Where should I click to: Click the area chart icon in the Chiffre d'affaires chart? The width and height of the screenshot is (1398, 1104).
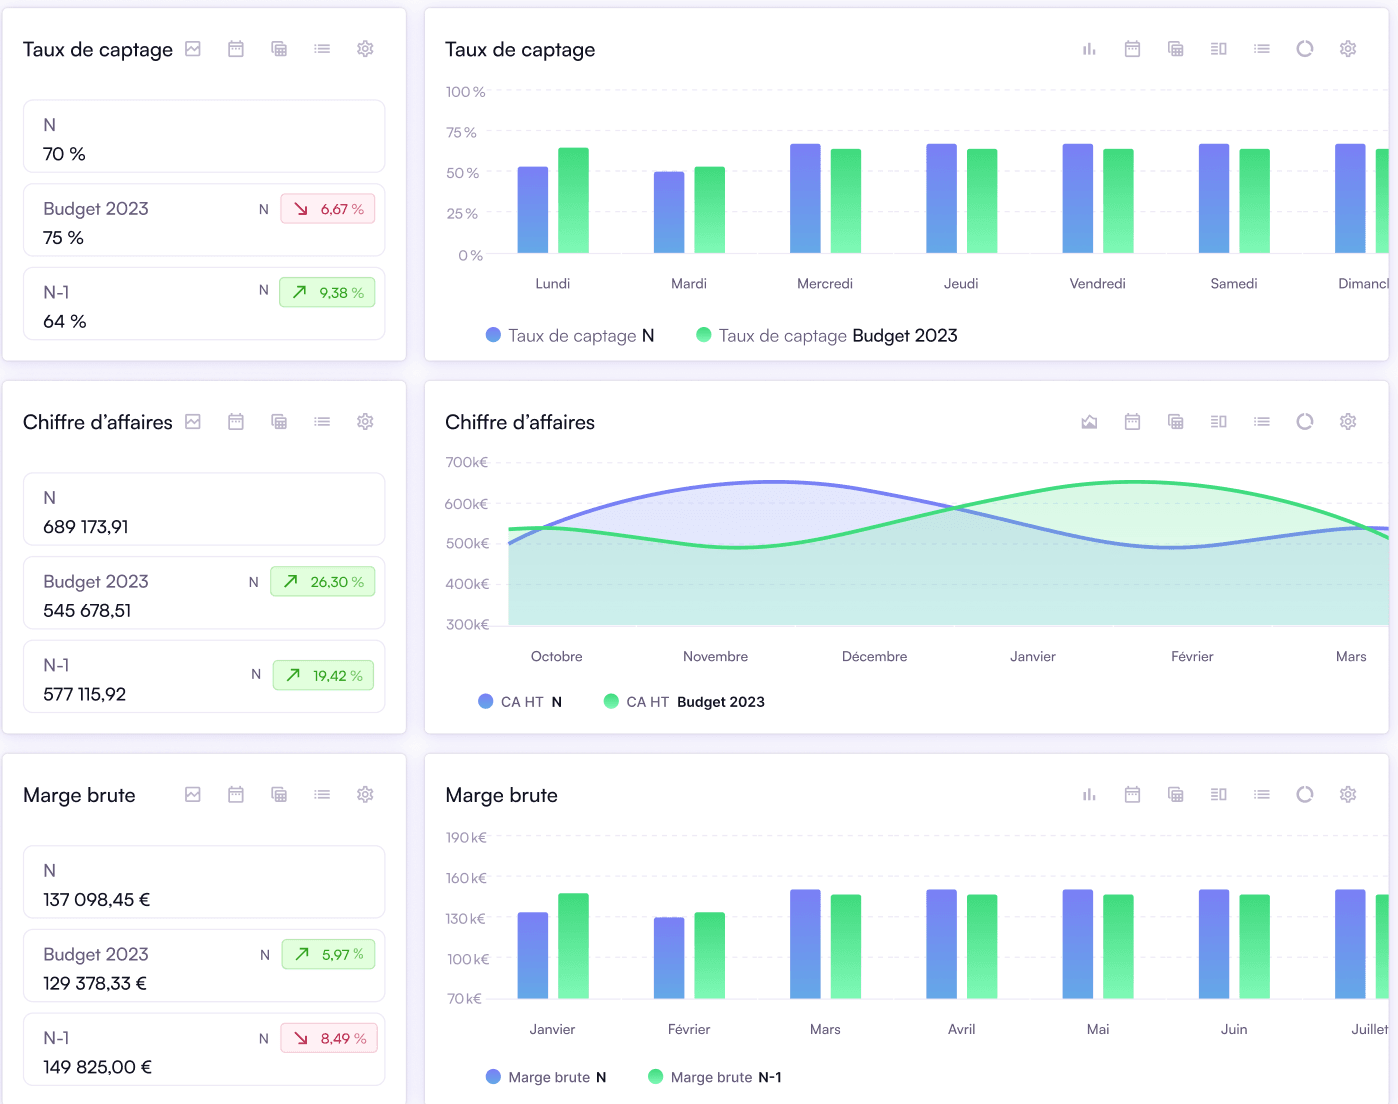pos(1089,422)
